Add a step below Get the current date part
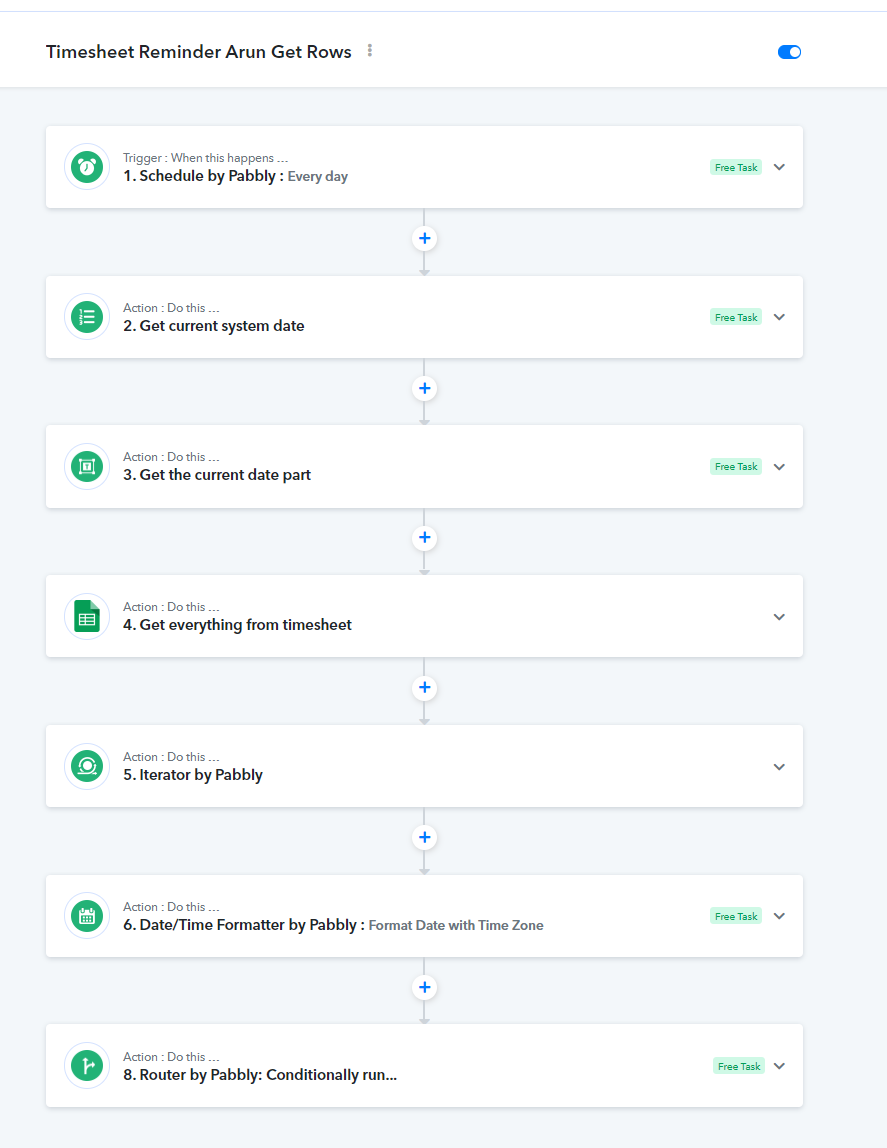Viewport: 887px width, 1148px height. click(424, 537)
